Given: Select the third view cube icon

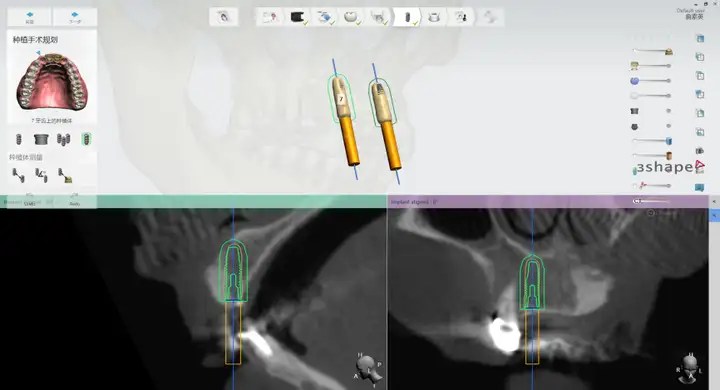Looking at the screenshot, I should [x=700, y=75].
